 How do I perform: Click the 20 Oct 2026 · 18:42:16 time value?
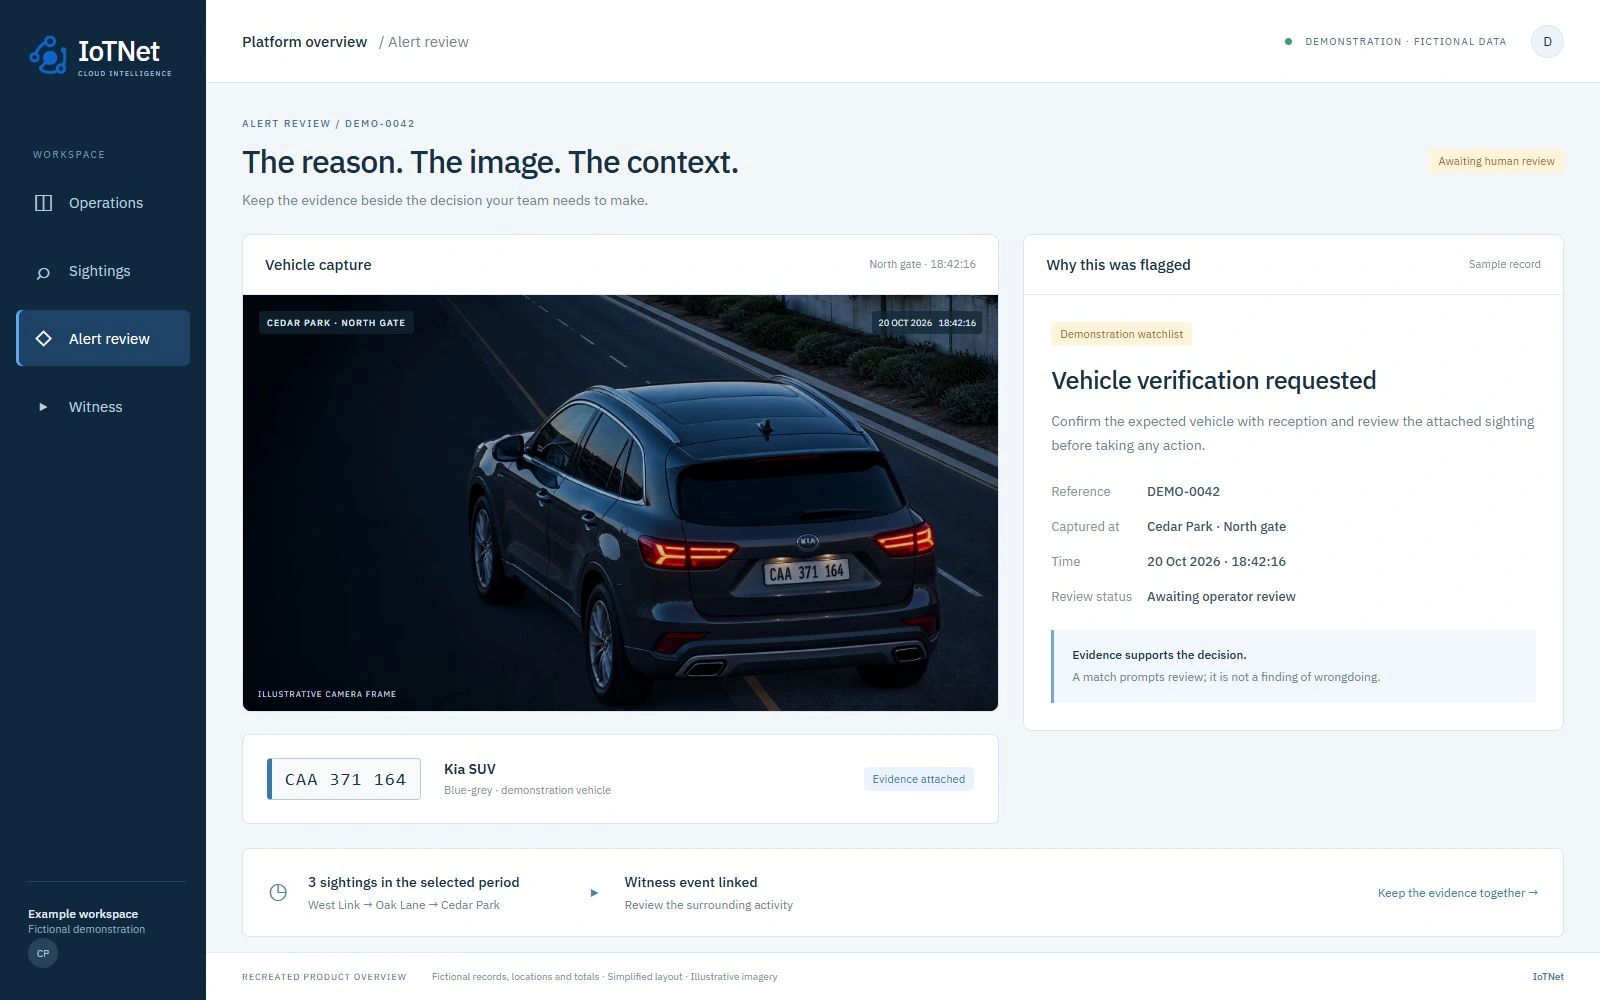coord(1216,562)
